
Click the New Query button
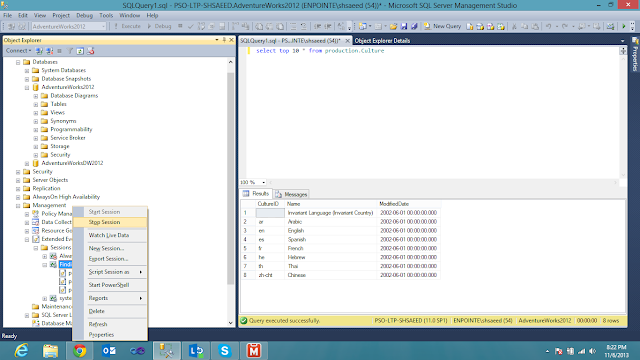click(442, 26)
